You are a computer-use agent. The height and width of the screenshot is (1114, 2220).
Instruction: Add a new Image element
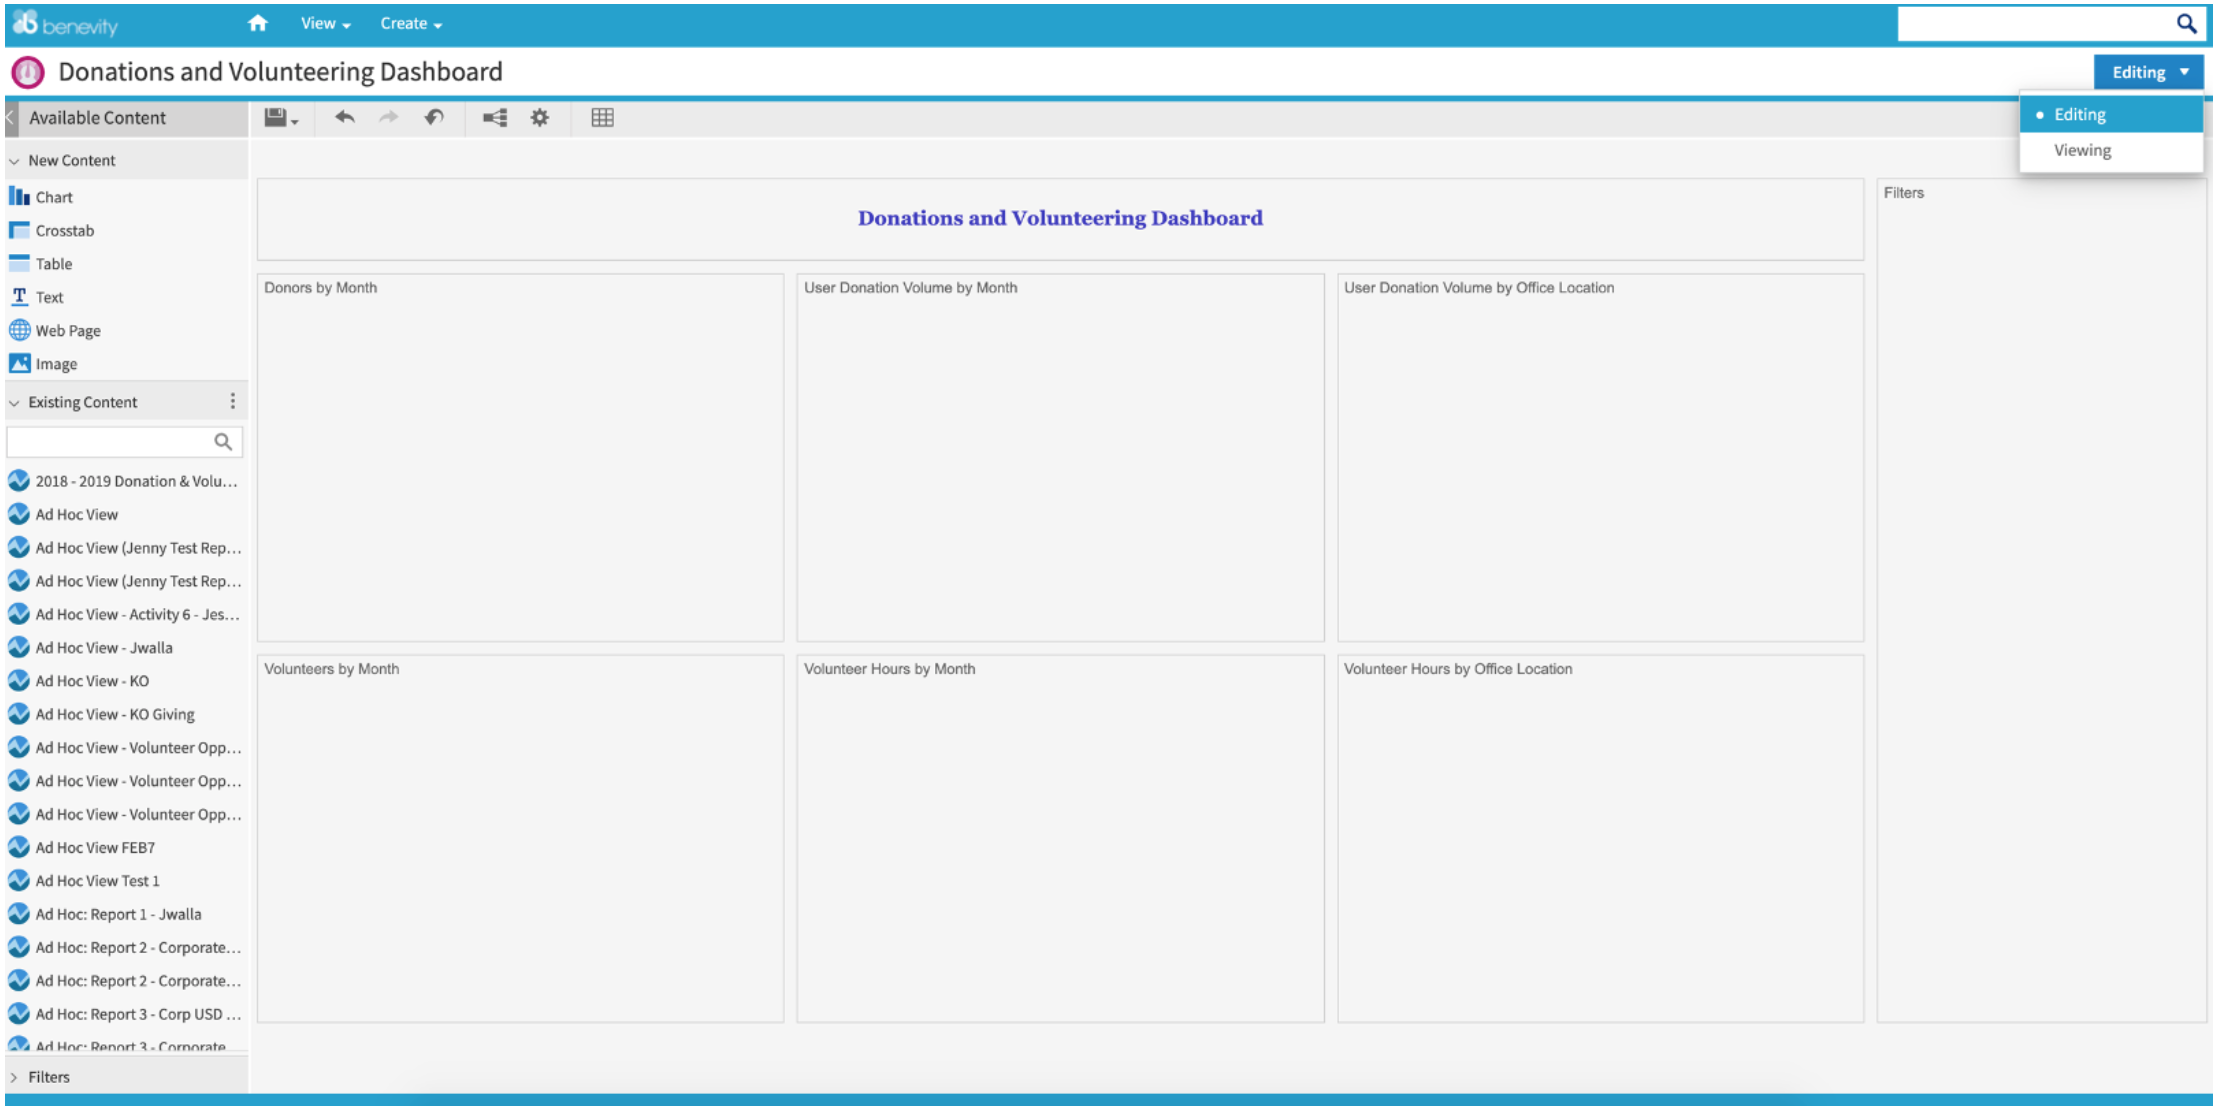point(43,364)
